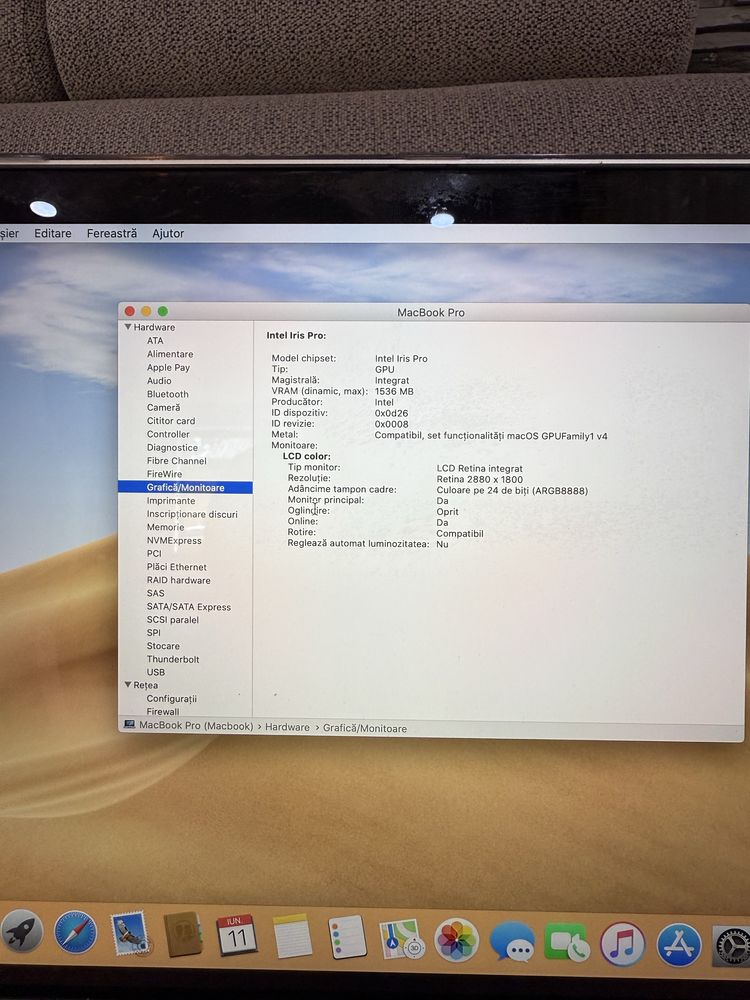750x1000 pixels.
Task: Select SPI in the sidebar
Action: click(x=154, y=633)
